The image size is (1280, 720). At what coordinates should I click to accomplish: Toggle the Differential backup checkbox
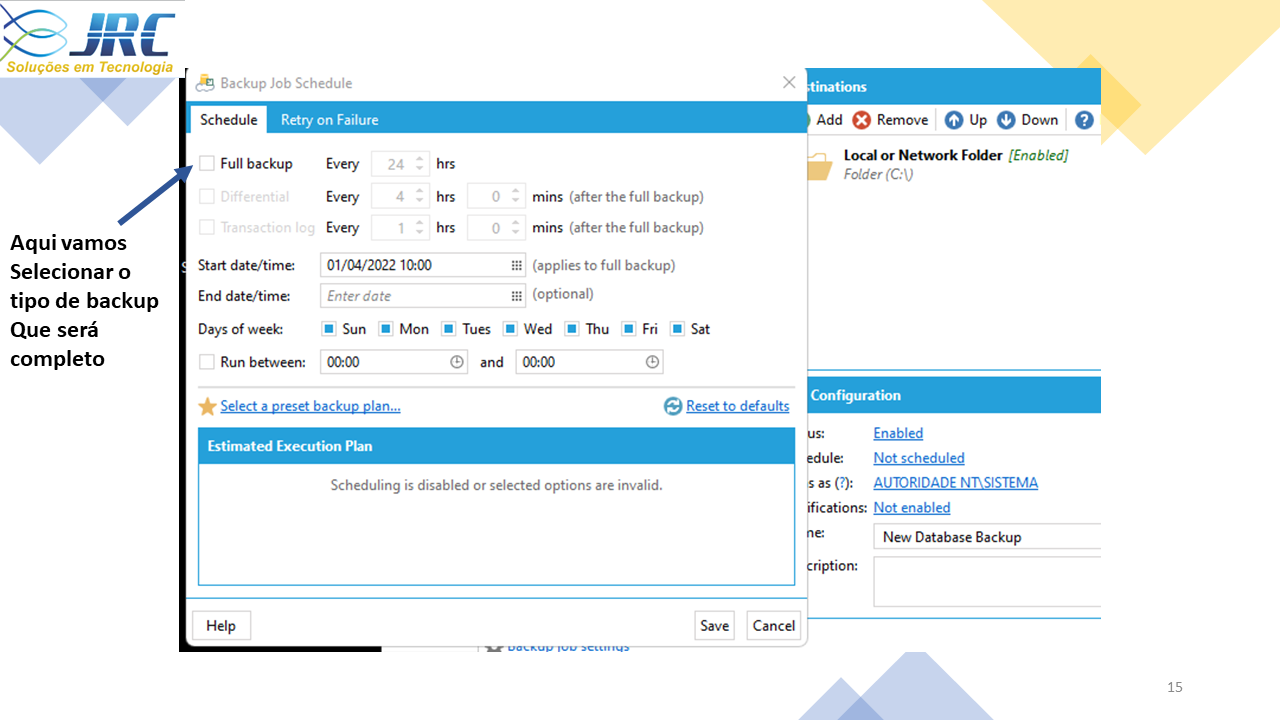coord(207,196)
